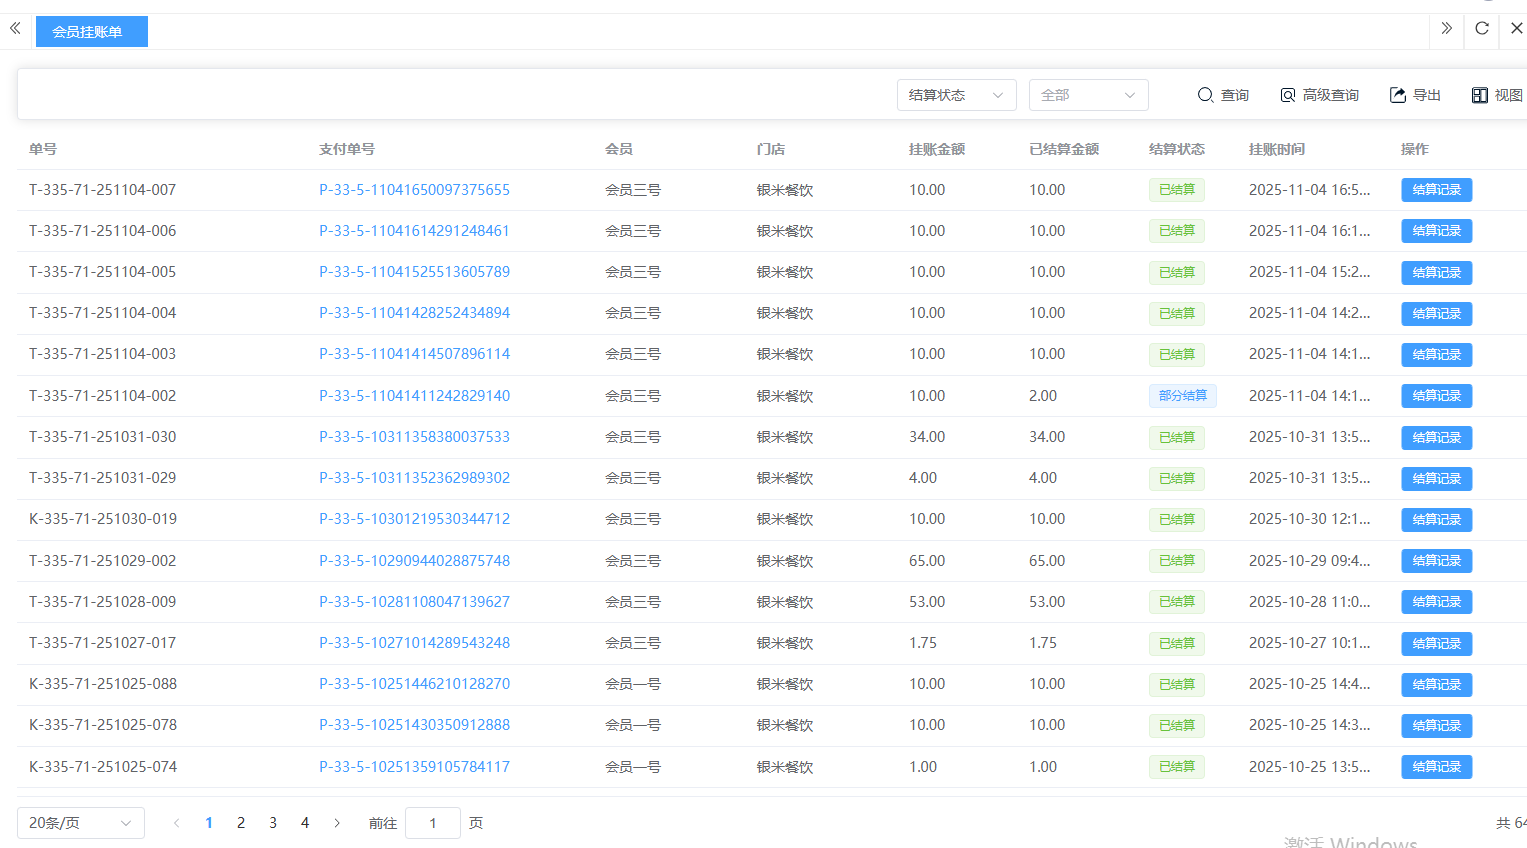Click the double-right chevron tab scroll icon
The width and height of the screenshot is (1527, 848).
tap(1446, 29)
